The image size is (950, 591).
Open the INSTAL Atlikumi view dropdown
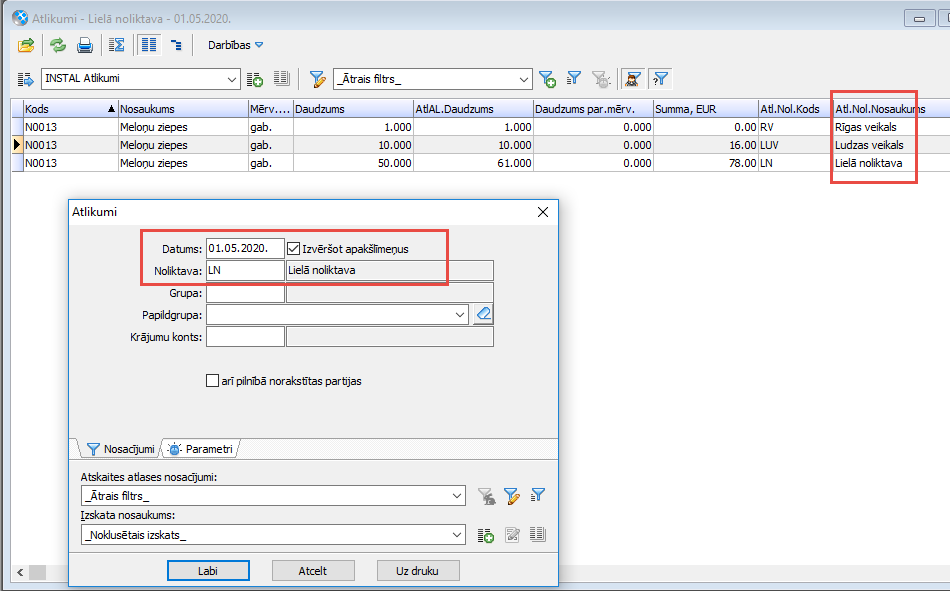[233, 79]
